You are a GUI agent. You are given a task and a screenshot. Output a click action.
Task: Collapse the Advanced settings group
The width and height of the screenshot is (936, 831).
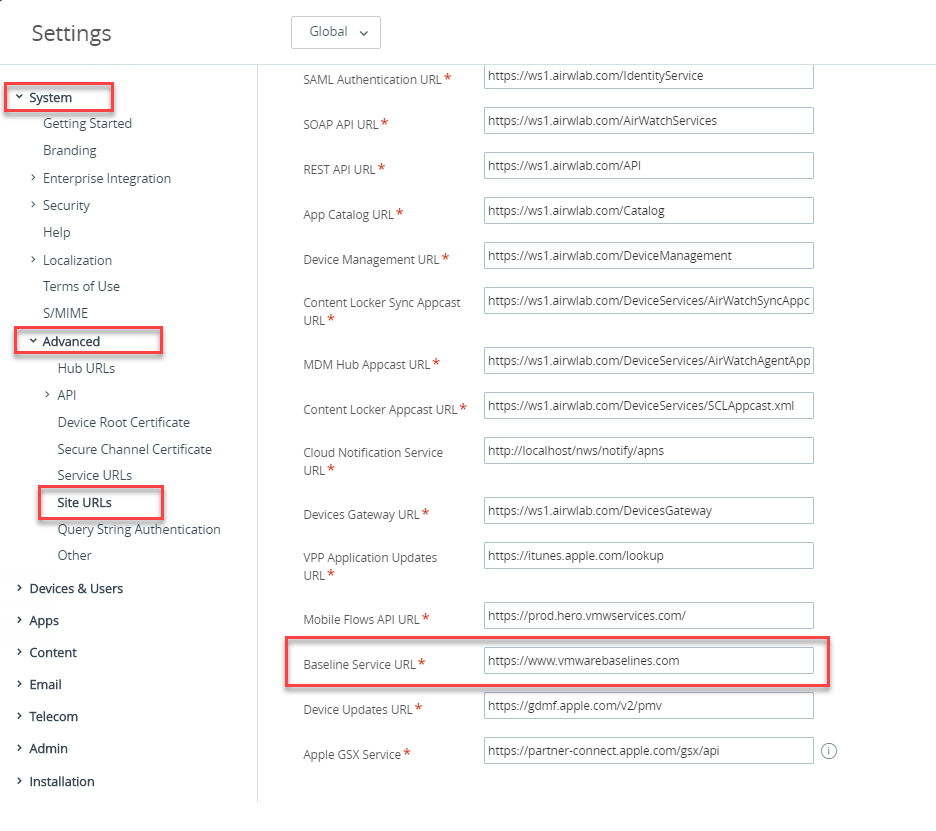pyautogui.click(x=33, y=341)
